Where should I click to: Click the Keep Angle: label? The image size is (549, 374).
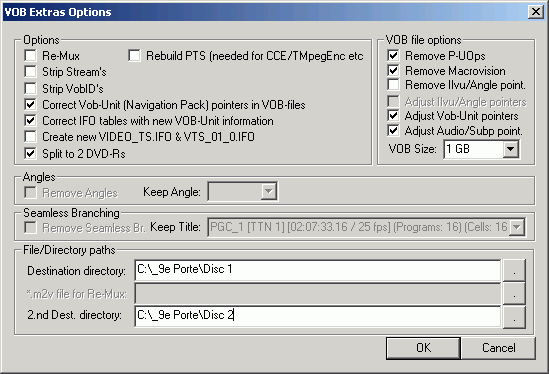pyautogui.click(x=172, y=192)
